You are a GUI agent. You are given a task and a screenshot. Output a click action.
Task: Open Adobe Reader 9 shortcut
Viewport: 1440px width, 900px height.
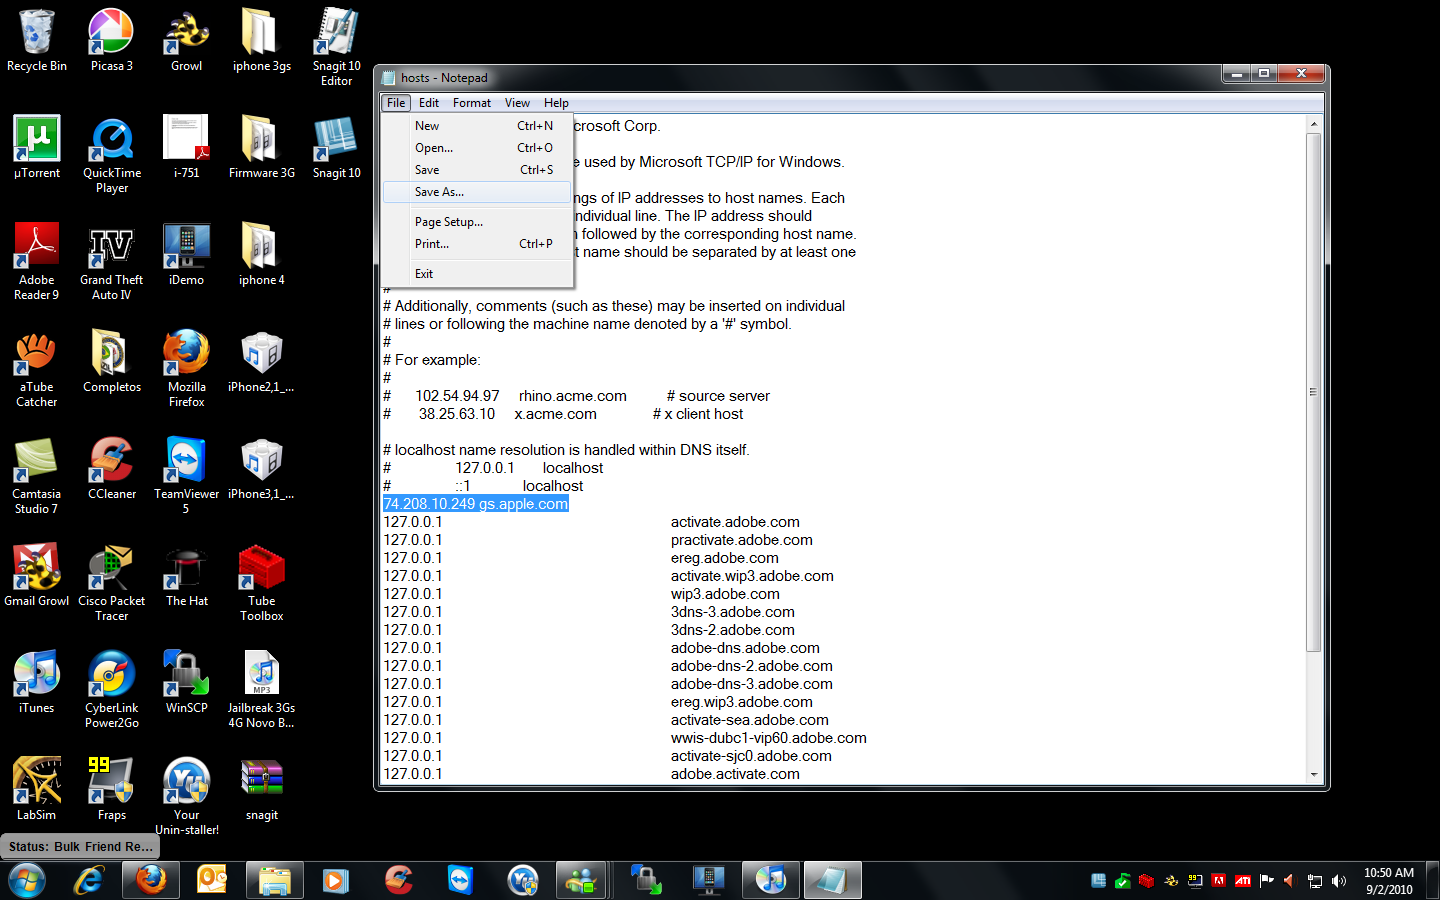tap(37, 261)
